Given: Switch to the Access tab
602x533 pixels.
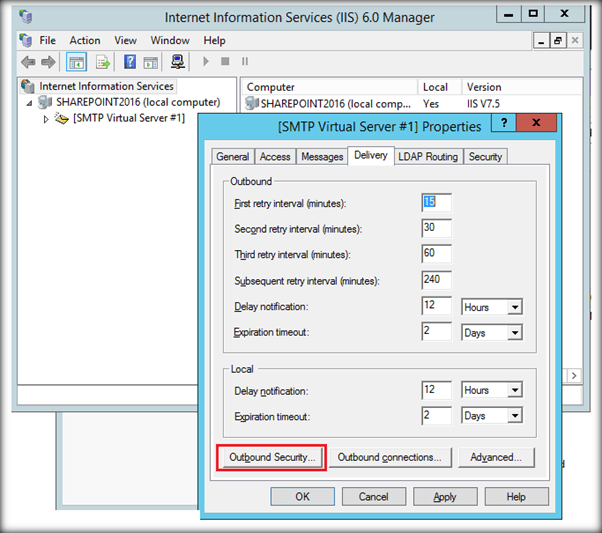Looking at the screenshot, I should pos(275,157).
